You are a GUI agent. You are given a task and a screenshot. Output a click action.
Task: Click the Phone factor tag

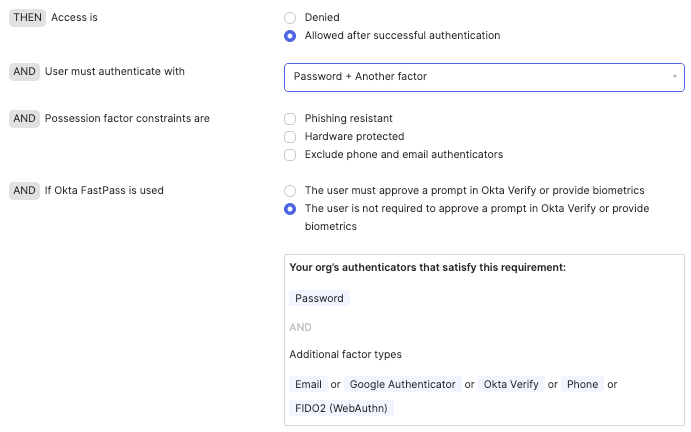[581, 384]
